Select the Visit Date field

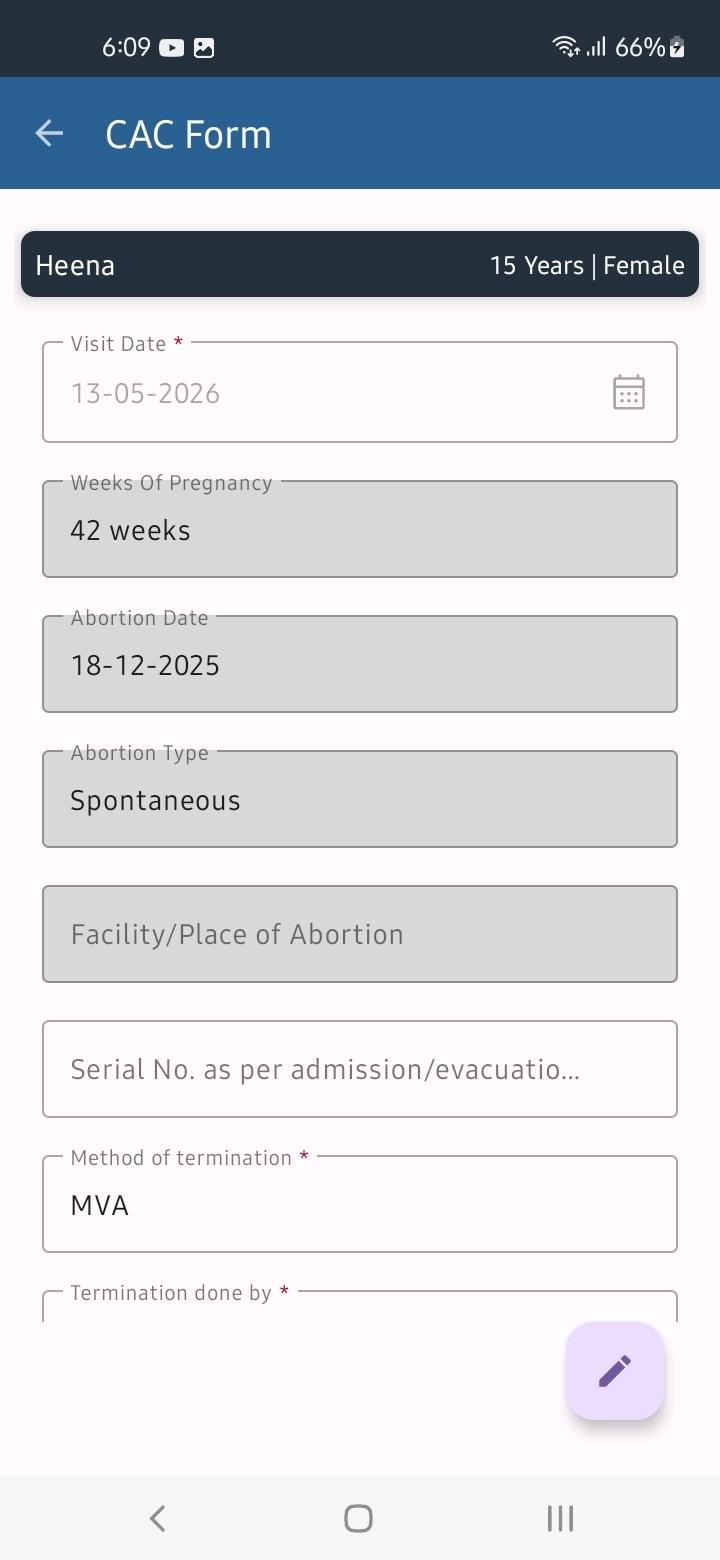point(360,392)
